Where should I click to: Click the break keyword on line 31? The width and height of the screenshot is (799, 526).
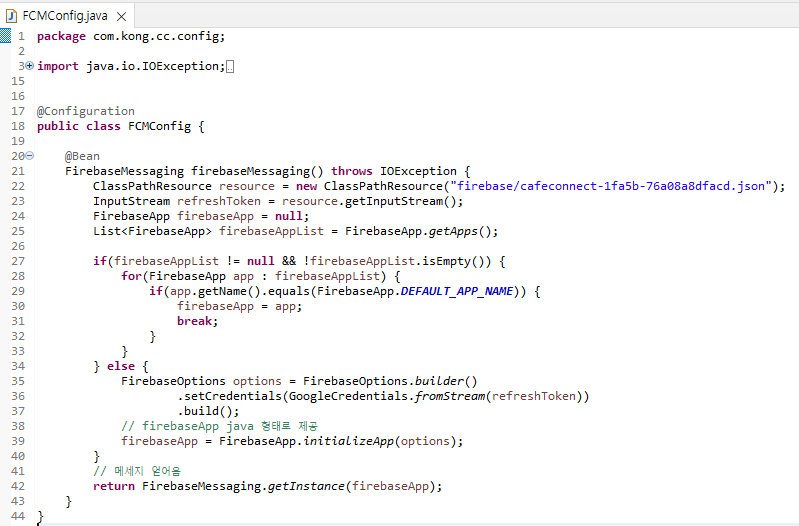click(195, 321)
